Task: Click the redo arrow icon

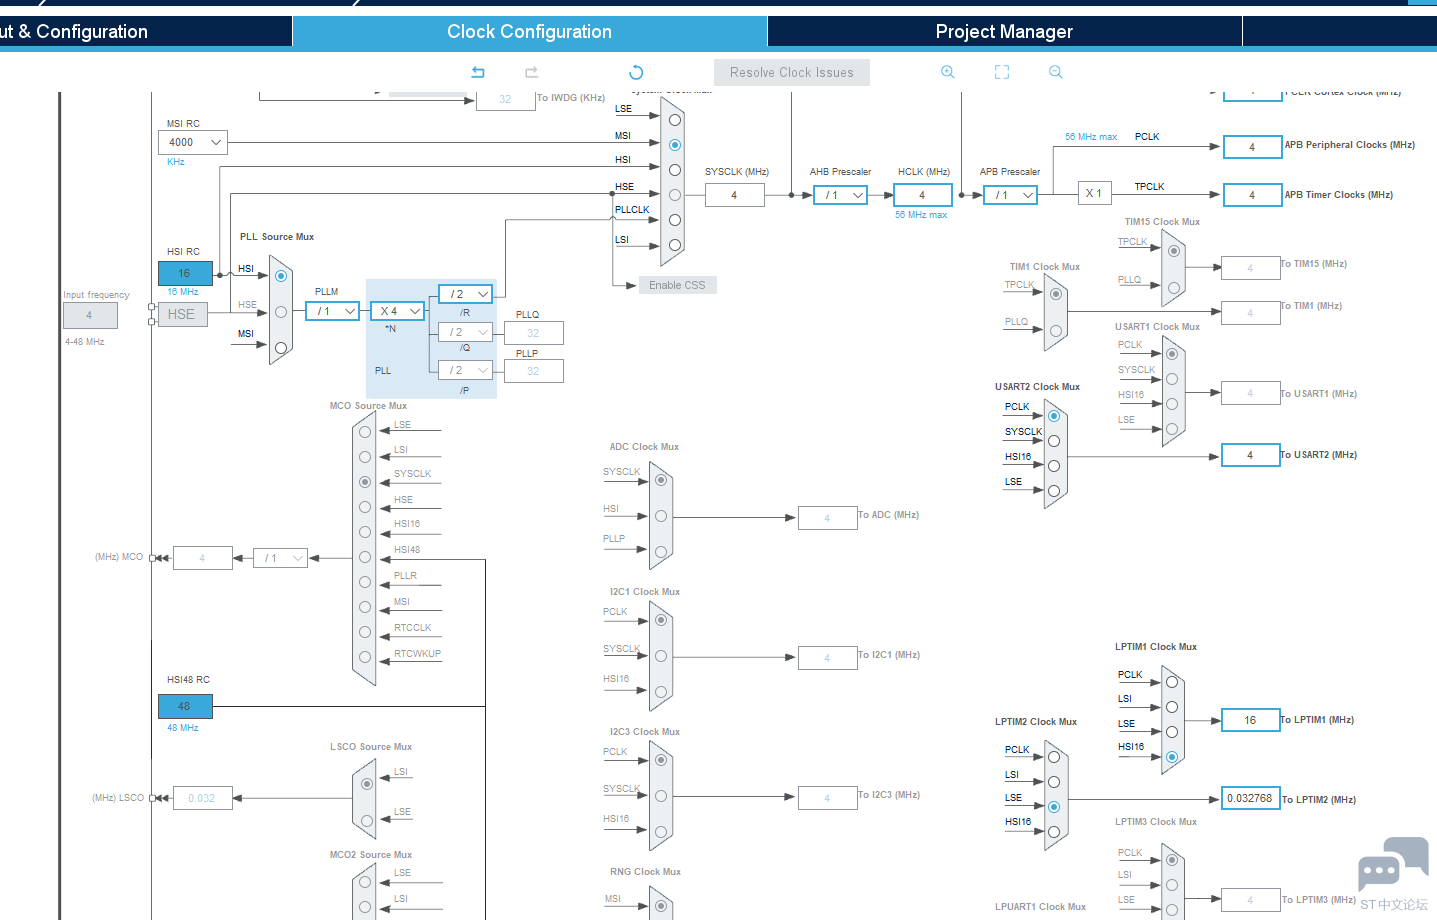Action: click(x=532, y=72)
